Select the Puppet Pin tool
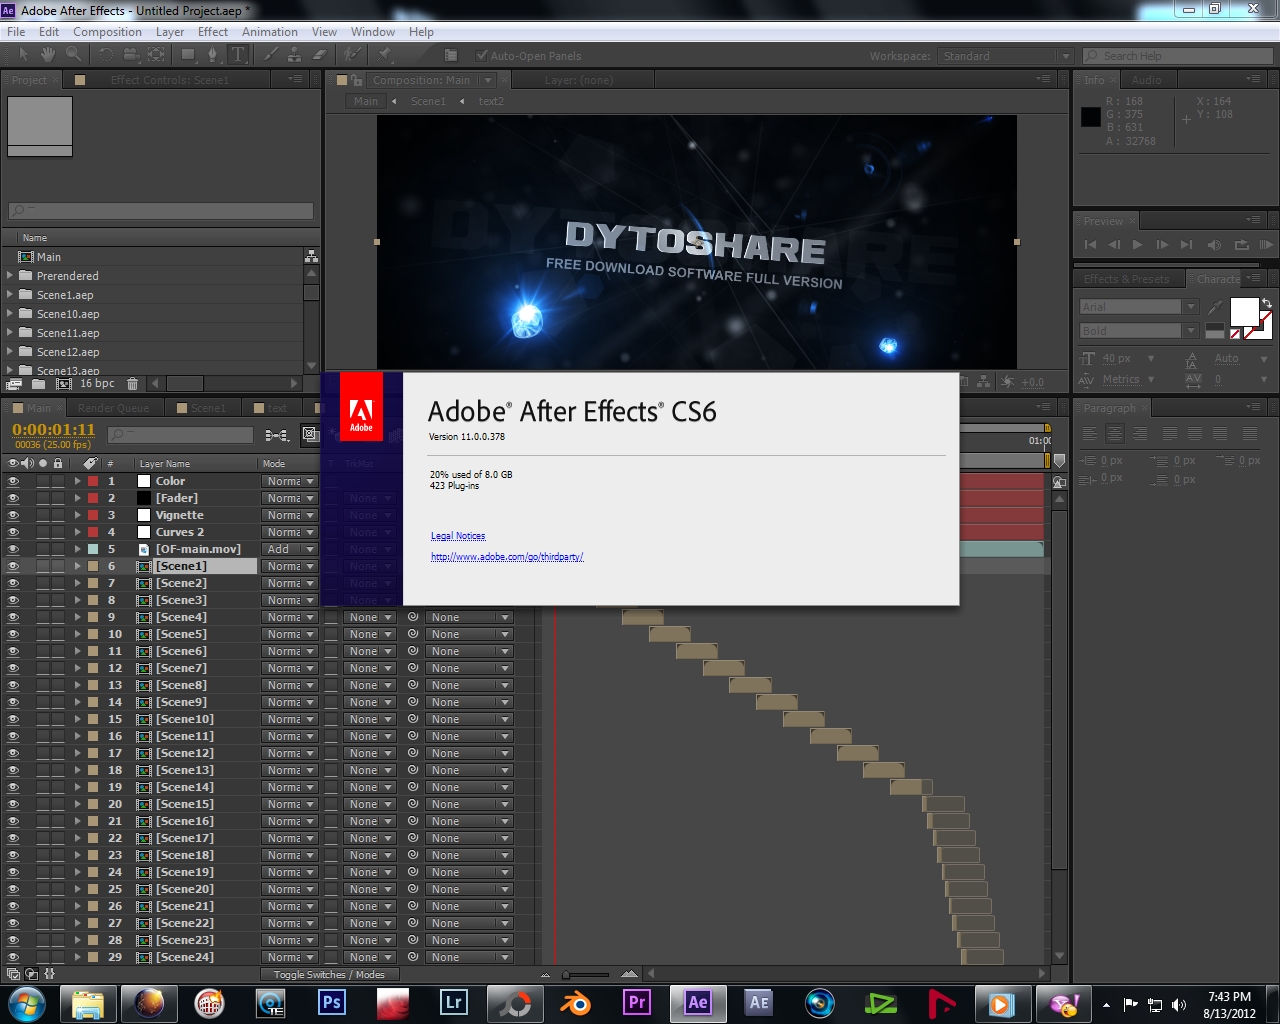Screen dimensions: 1280x1024 click(383, 54)
